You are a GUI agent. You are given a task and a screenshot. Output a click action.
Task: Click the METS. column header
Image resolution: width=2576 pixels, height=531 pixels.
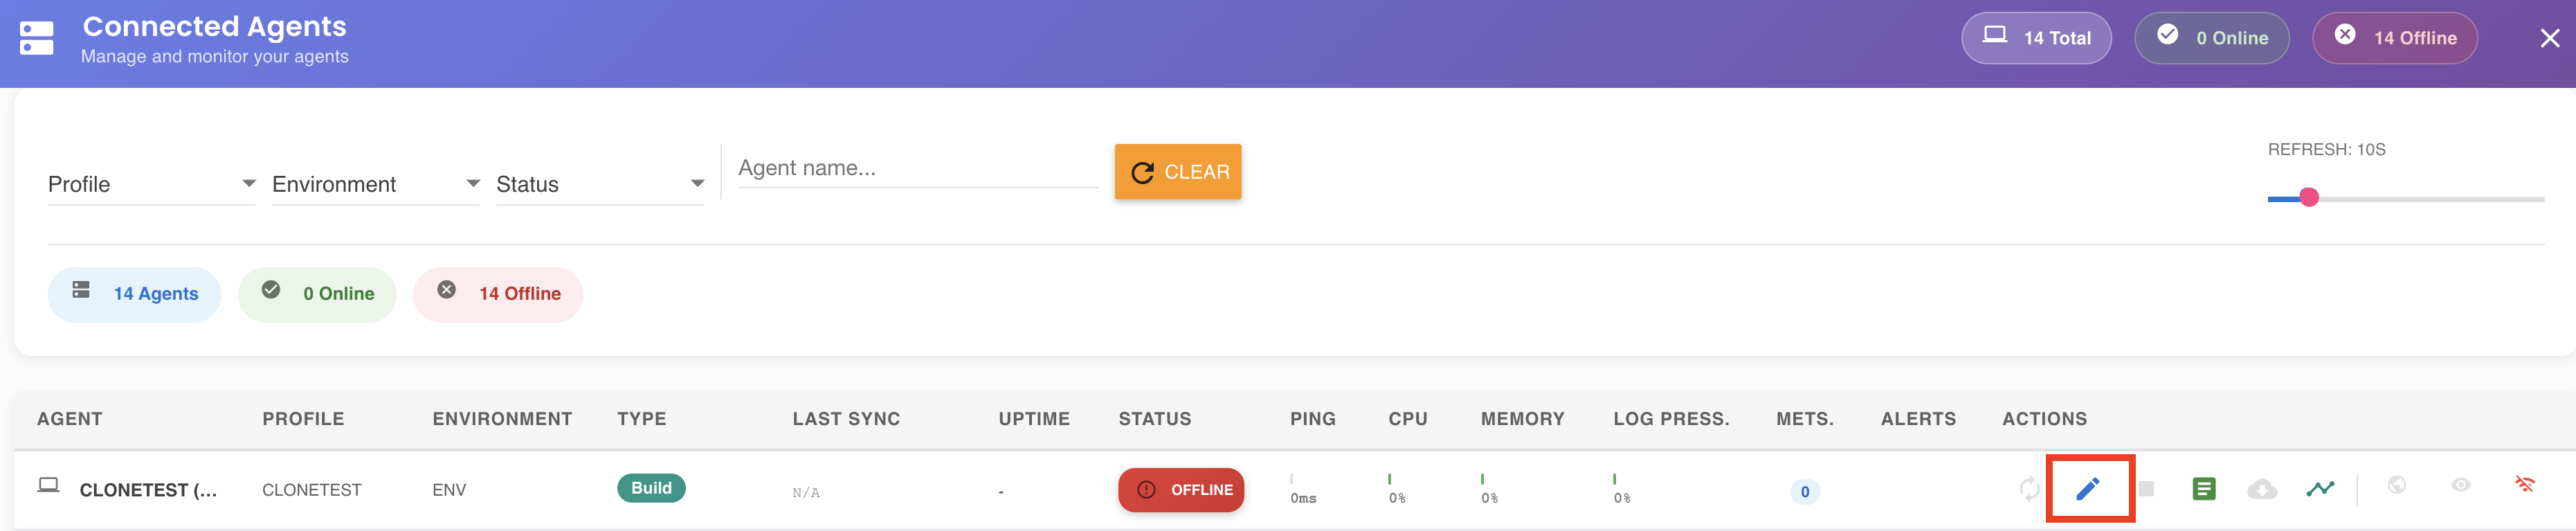[x=1804, y=419]
